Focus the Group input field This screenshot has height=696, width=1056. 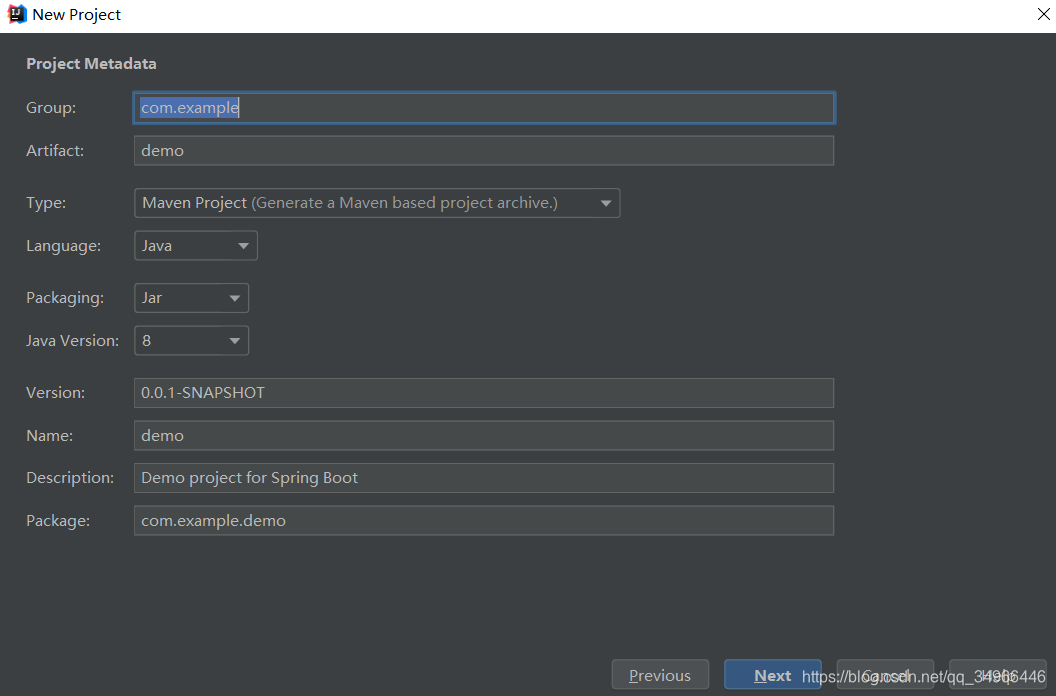point(484,108)
